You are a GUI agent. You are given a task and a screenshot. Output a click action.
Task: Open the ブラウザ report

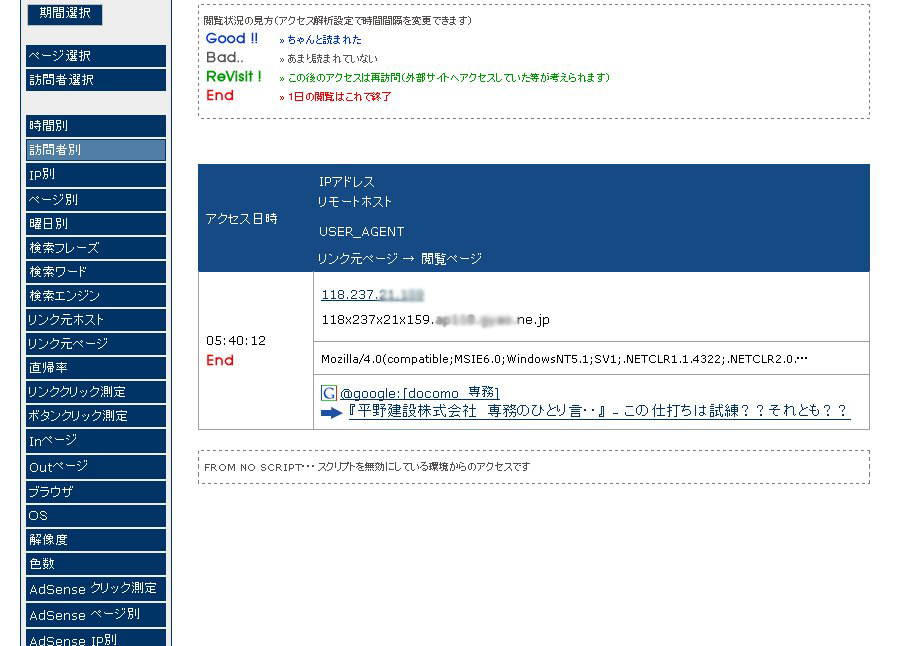(96, 492)
